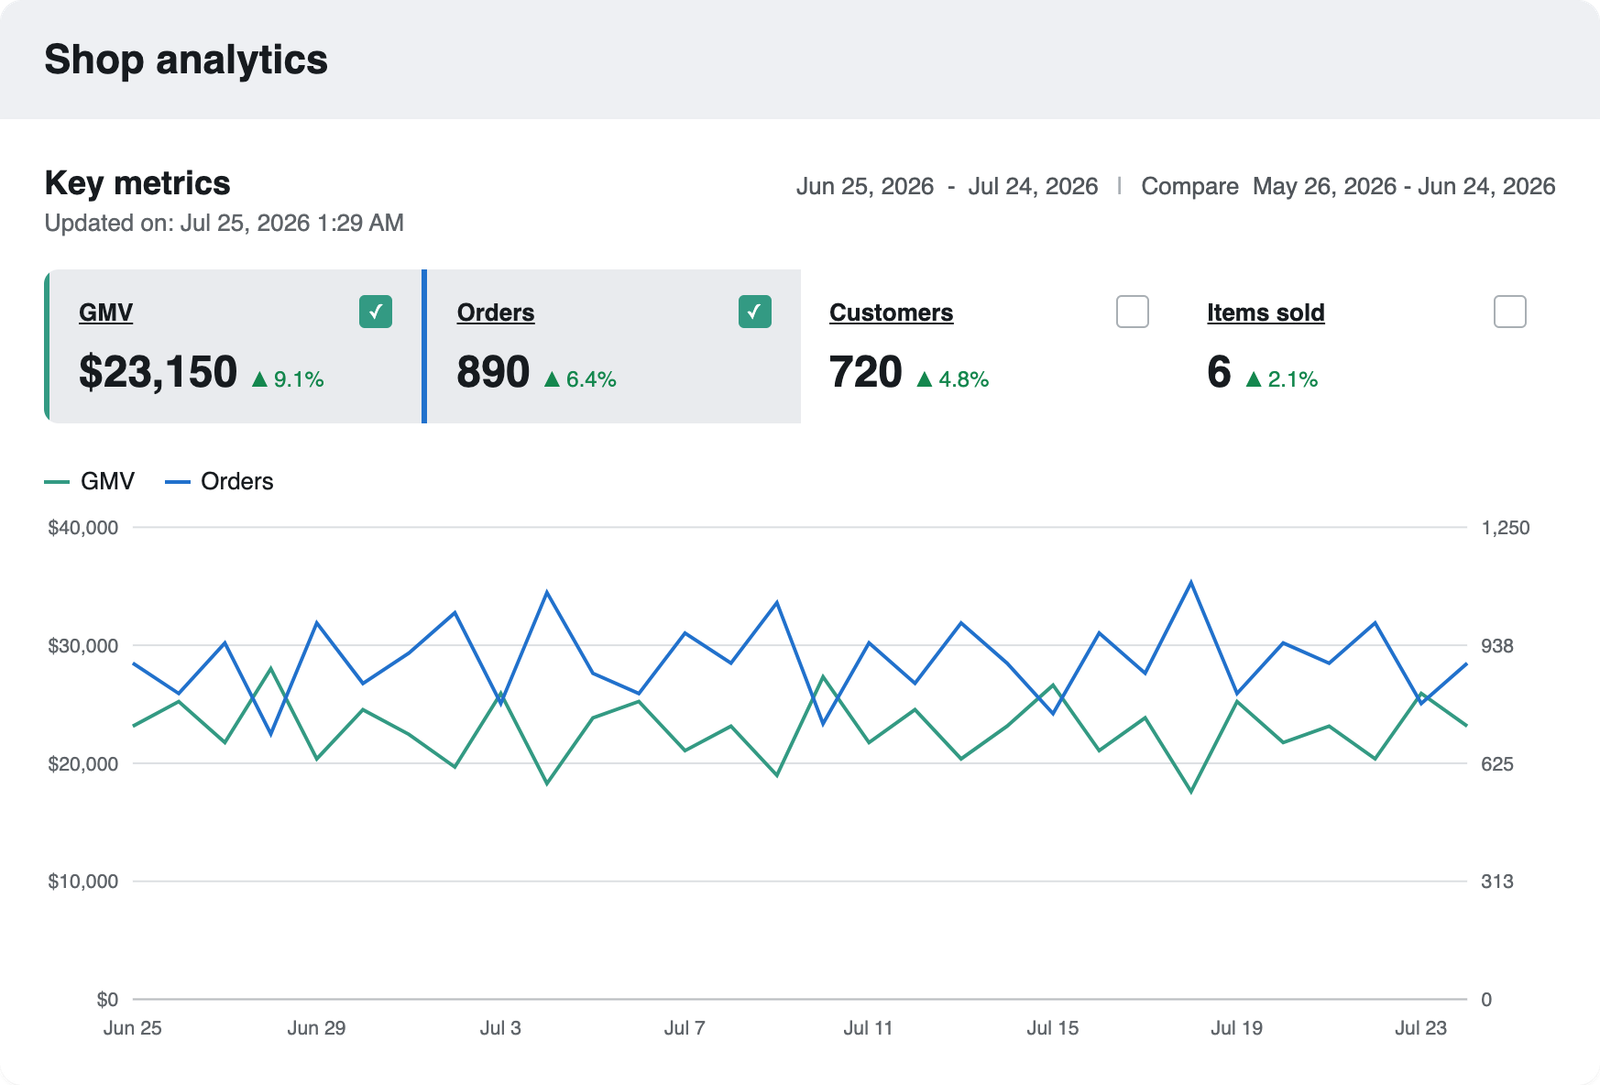Select the 890 orders value
The image size is (1600, 1085).
(493, 372)
